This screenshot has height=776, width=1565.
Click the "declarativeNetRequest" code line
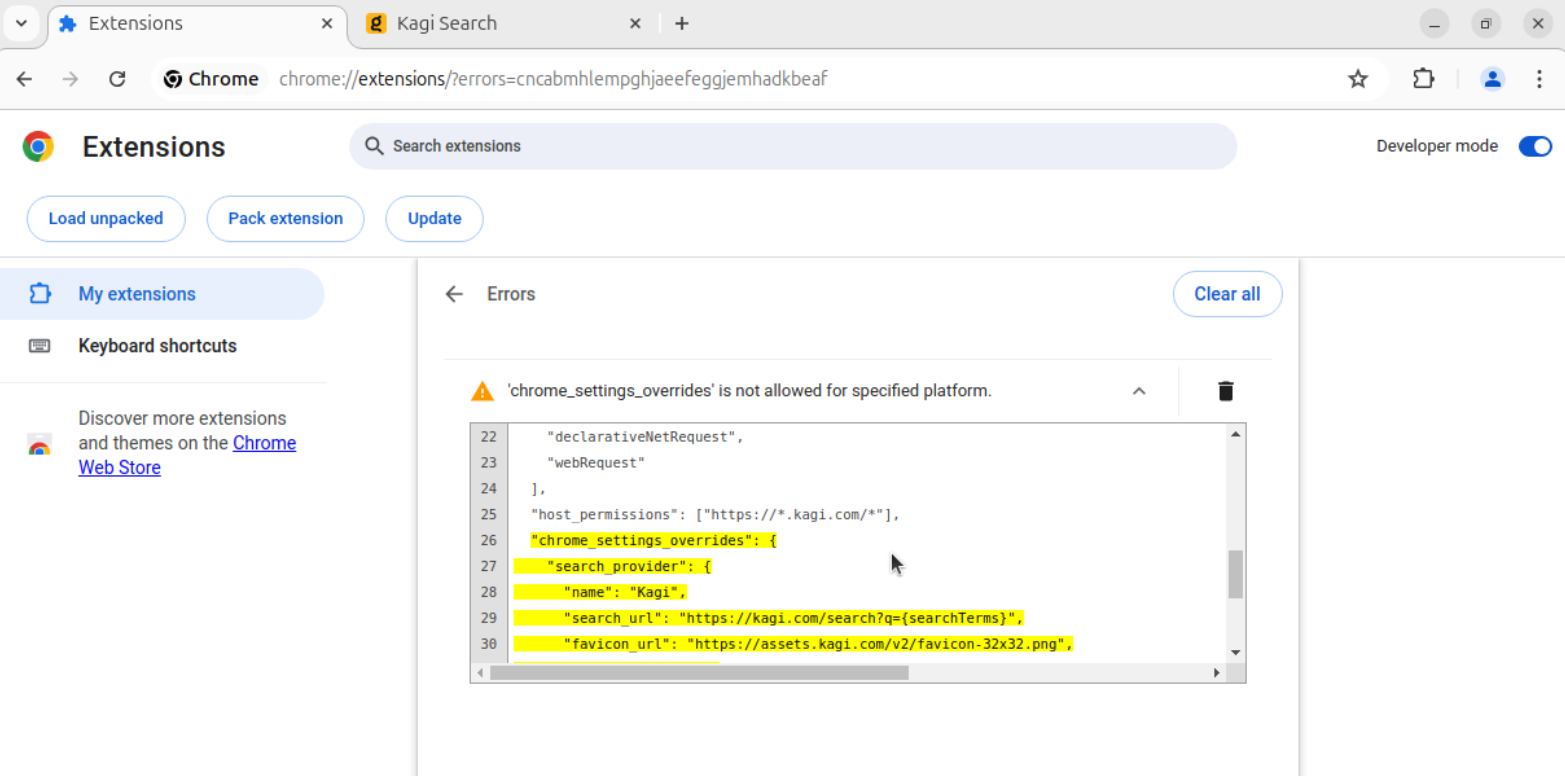pyautogui.click(x=645, y=437)
